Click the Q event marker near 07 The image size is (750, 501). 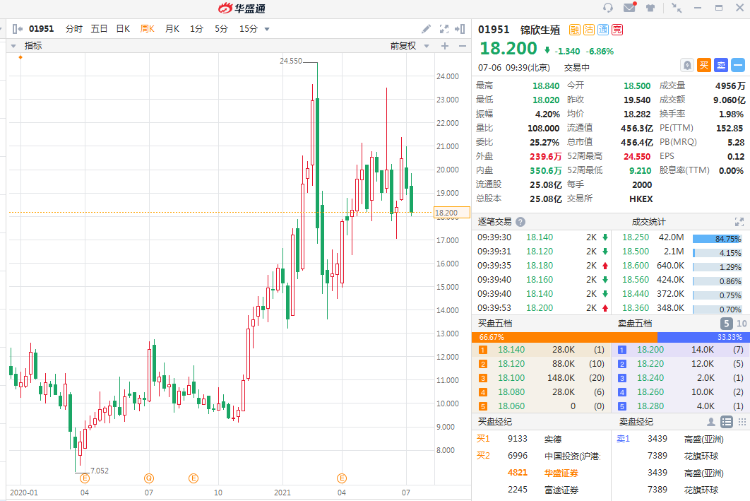149,478
